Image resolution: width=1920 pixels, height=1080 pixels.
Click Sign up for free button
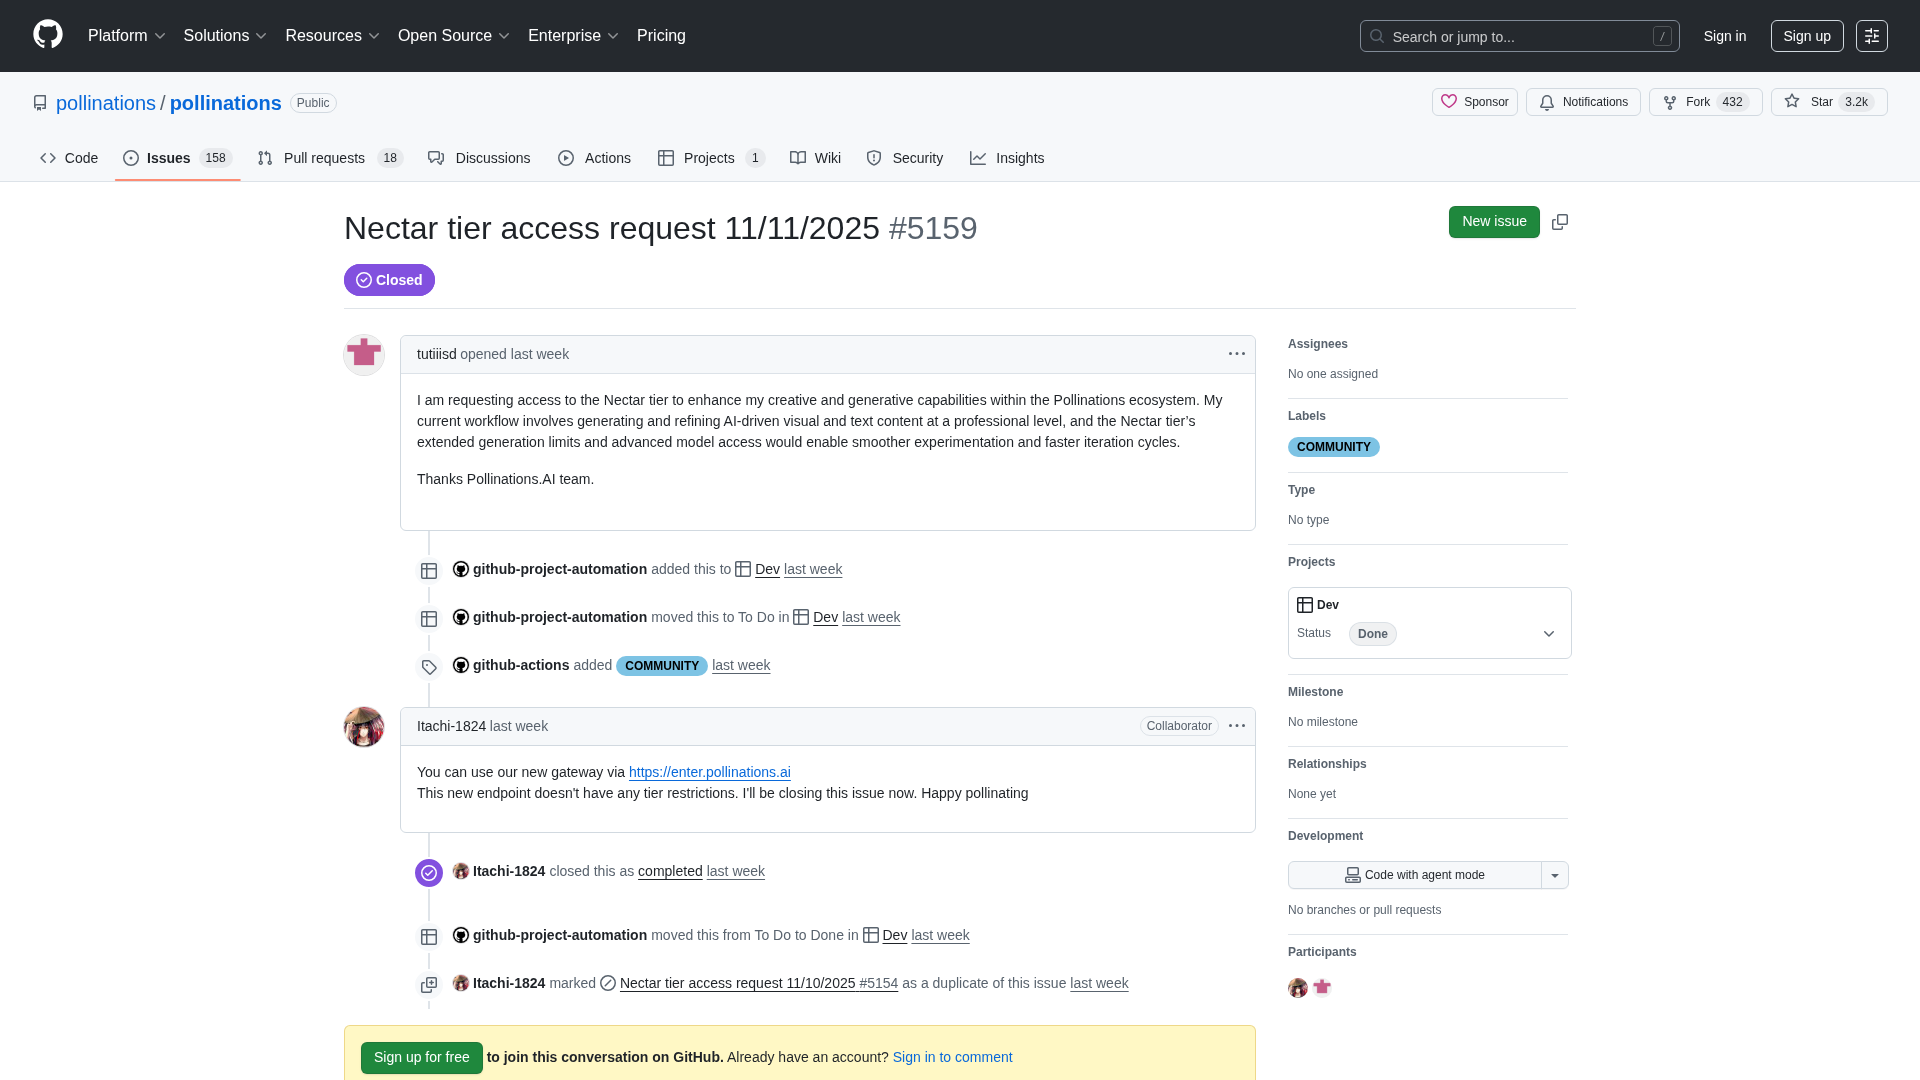pyautogui.click(x=421, y=1057)
